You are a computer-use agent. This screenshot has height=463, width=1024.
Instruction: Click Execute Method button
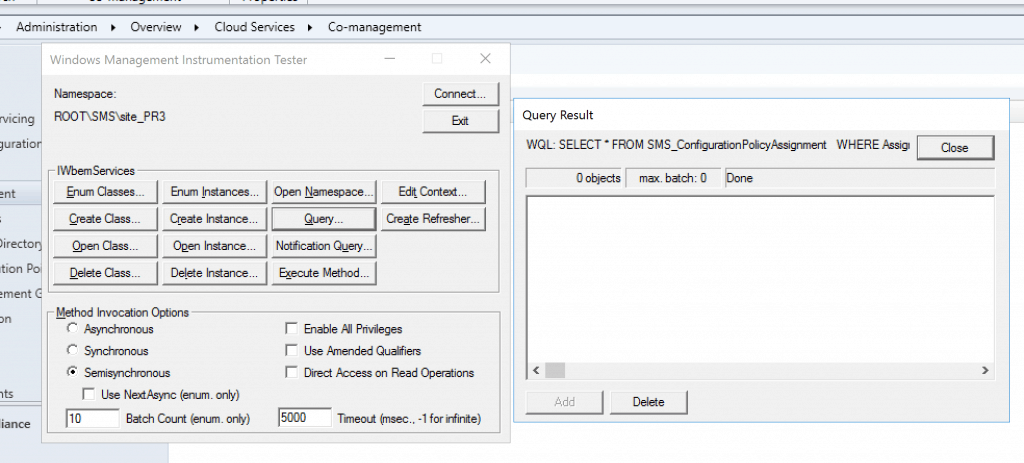[x=324, y=273]
